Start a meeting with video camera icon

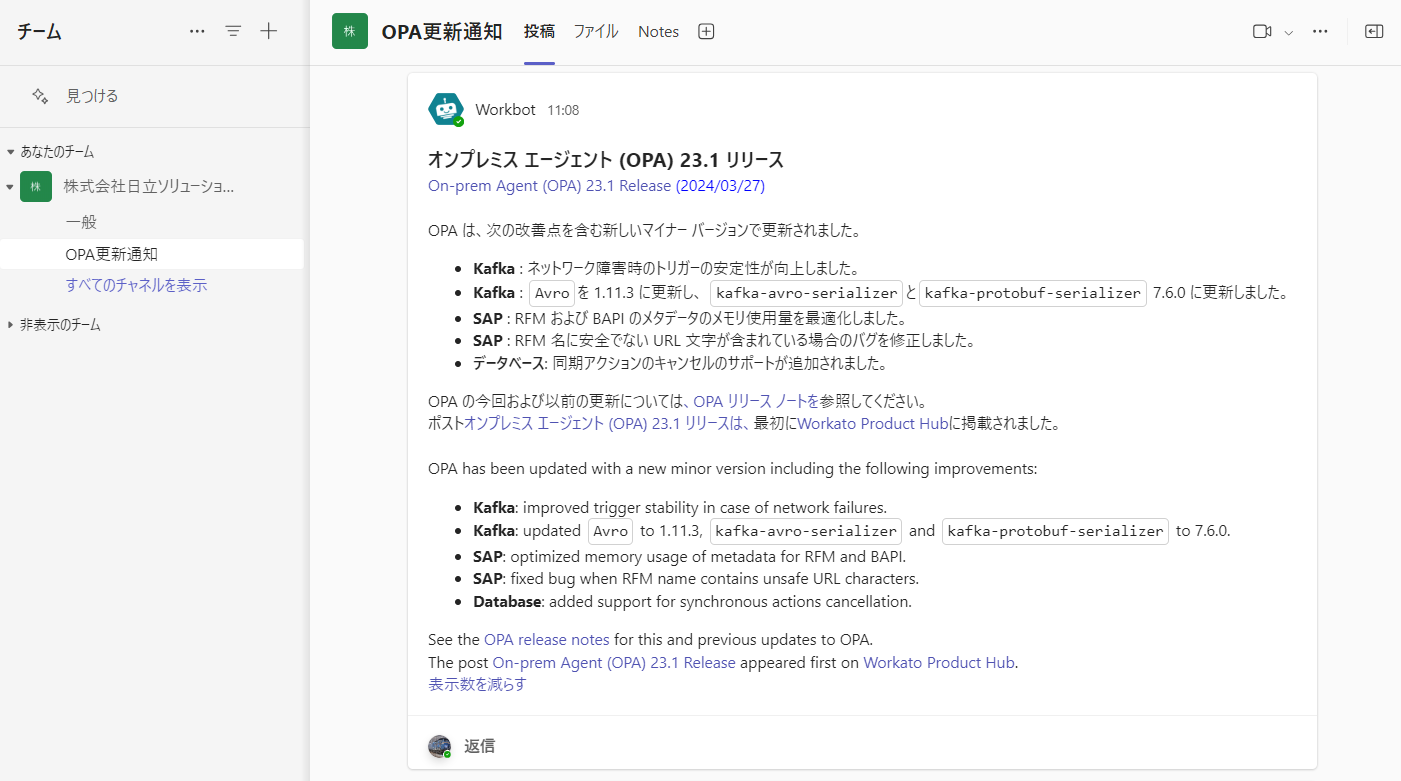click(1262, 31)
